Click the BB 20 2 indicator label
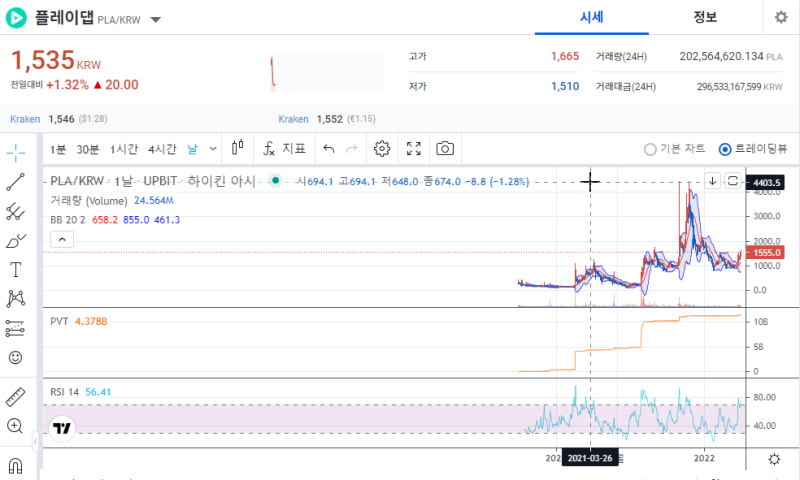800x480 pixels. pyautogui.click(x=68, y=220)
